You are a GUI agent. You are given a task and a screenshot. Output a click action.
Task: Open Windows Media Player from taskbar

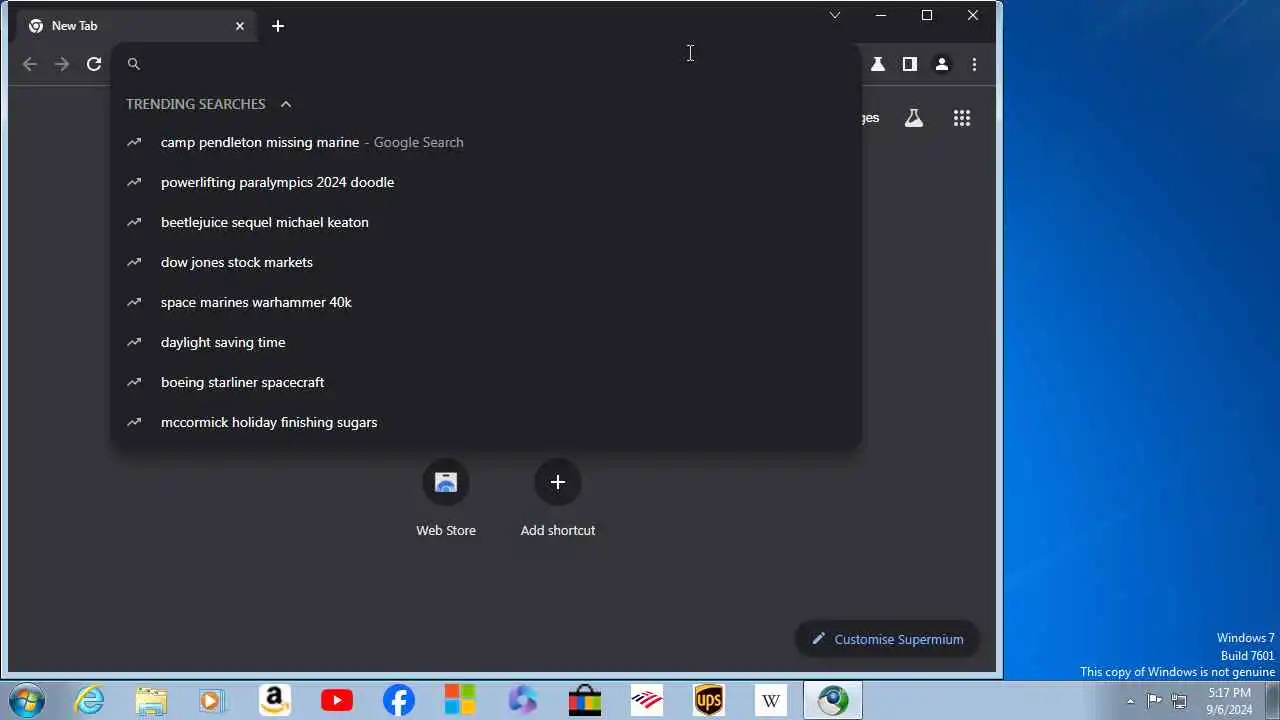click(x=212, y=700)
